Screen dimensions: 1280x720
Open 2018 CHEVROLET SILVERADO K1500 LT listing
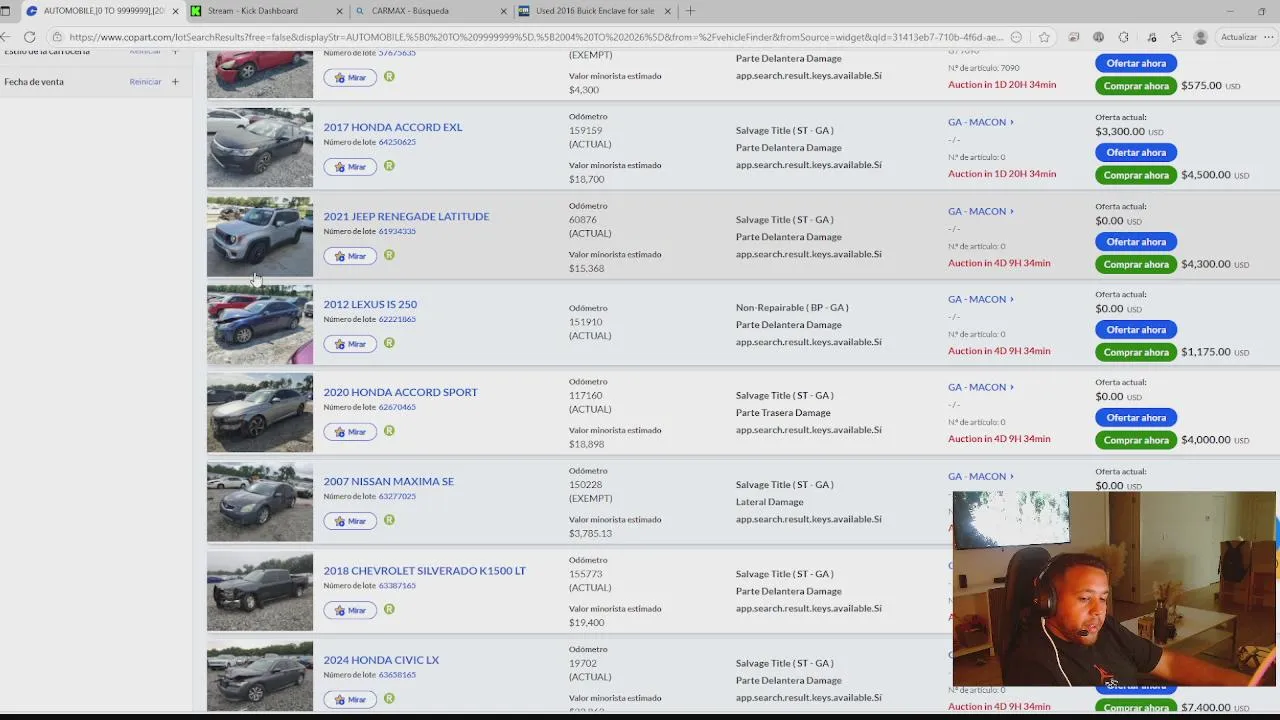[424, 570]
